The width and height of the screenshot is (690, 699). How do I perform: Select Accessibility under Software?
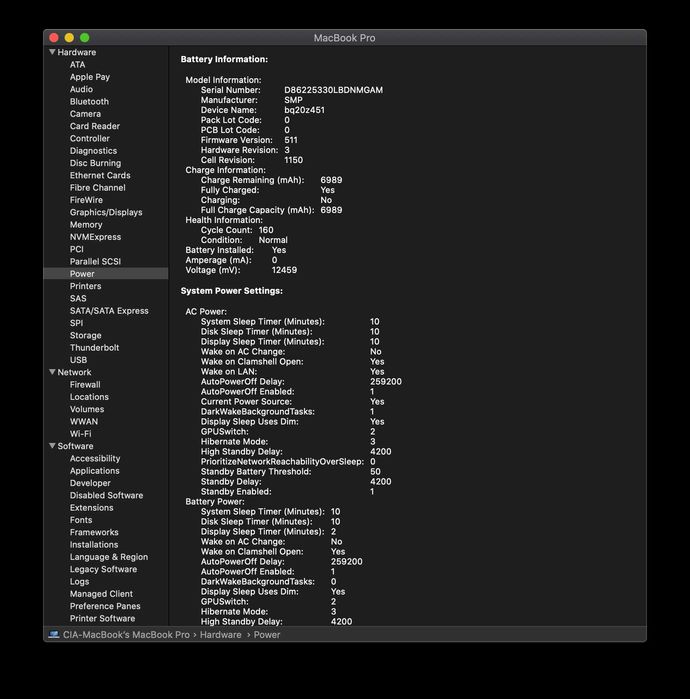coord(95,459)
